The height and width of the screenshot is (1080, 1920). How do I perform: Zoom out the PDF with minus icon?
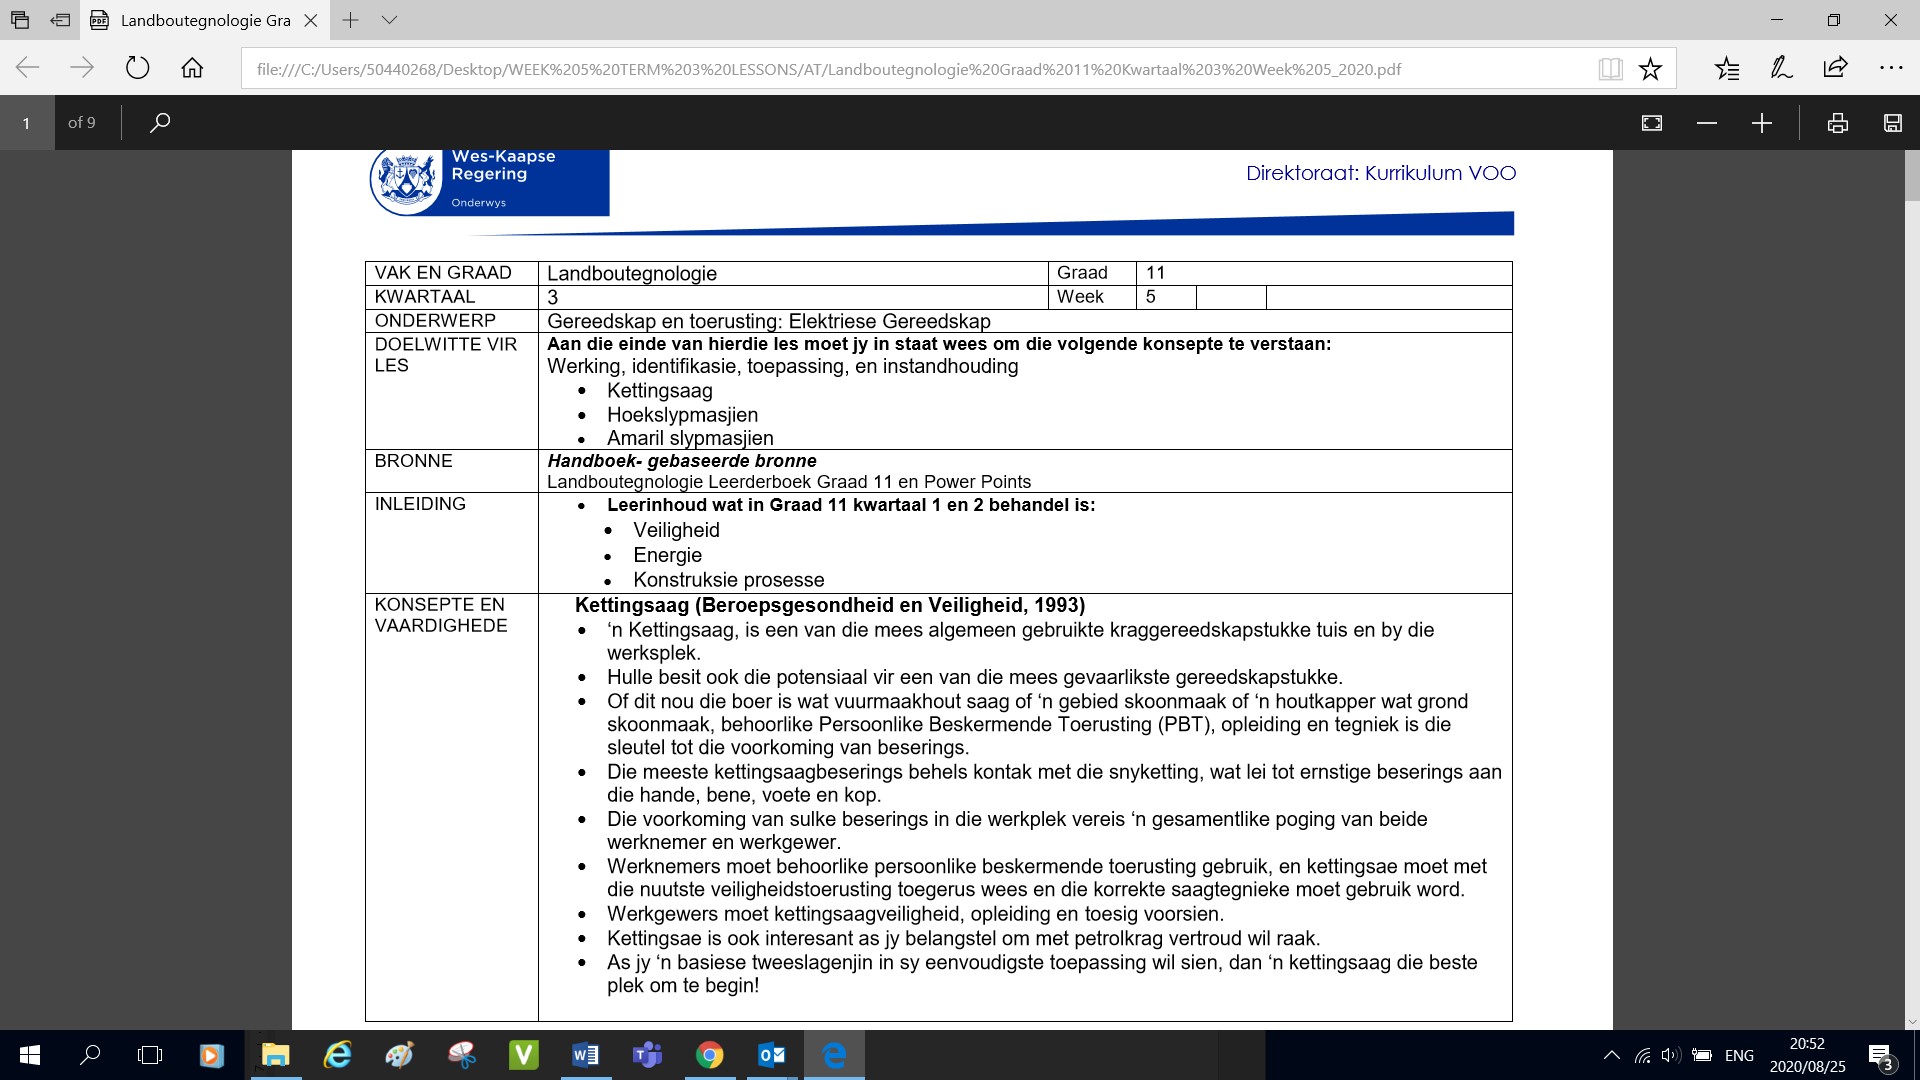(1707, 123)
